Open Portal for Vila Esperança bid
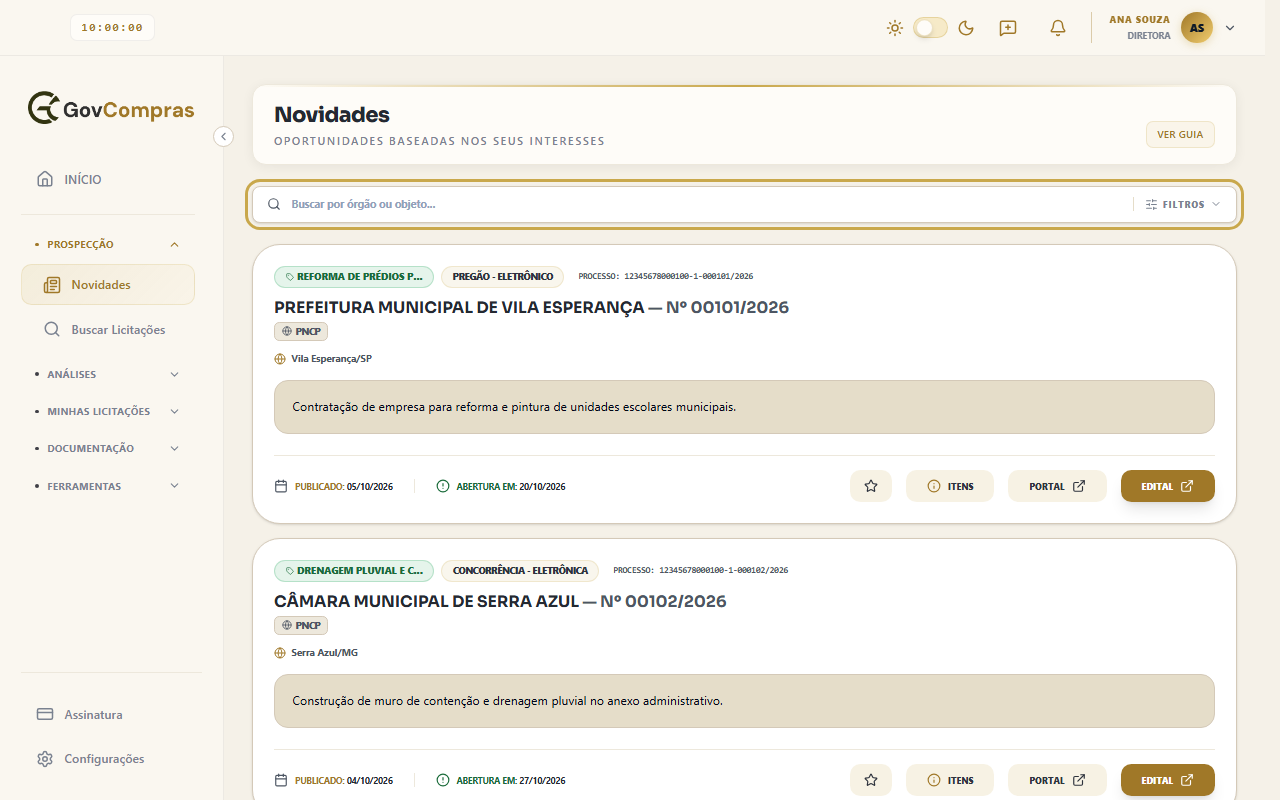Image resolution: width=1280 pixels, height=800 pixels. click(1057, 486)
